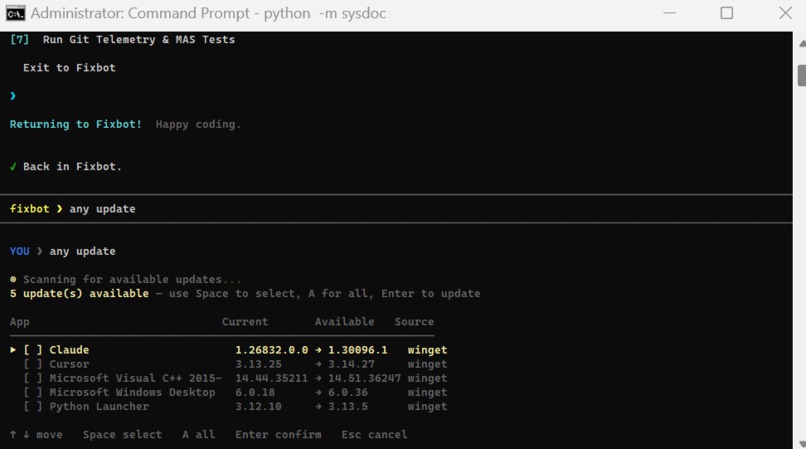Check the Microsoft Visual C++ 2015- box
Screen dimensions: 806x449
(33, 378)
